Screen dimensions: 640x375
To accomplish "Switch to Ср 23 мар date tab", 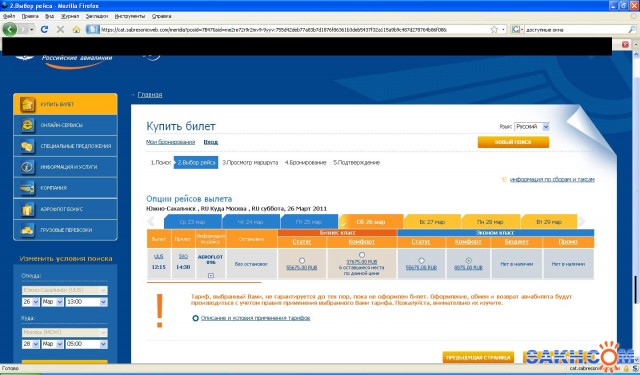I will 193,222.
